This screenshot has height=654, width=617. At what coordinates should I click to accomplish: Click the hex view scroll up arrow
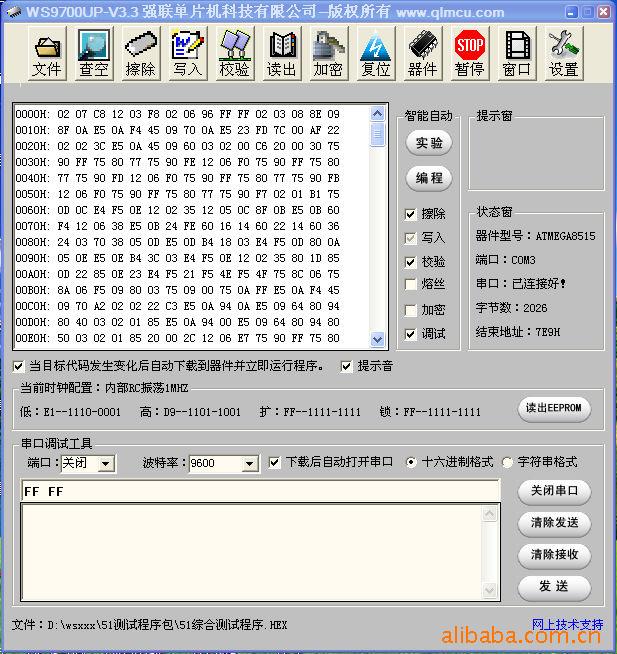coord(378,113)
